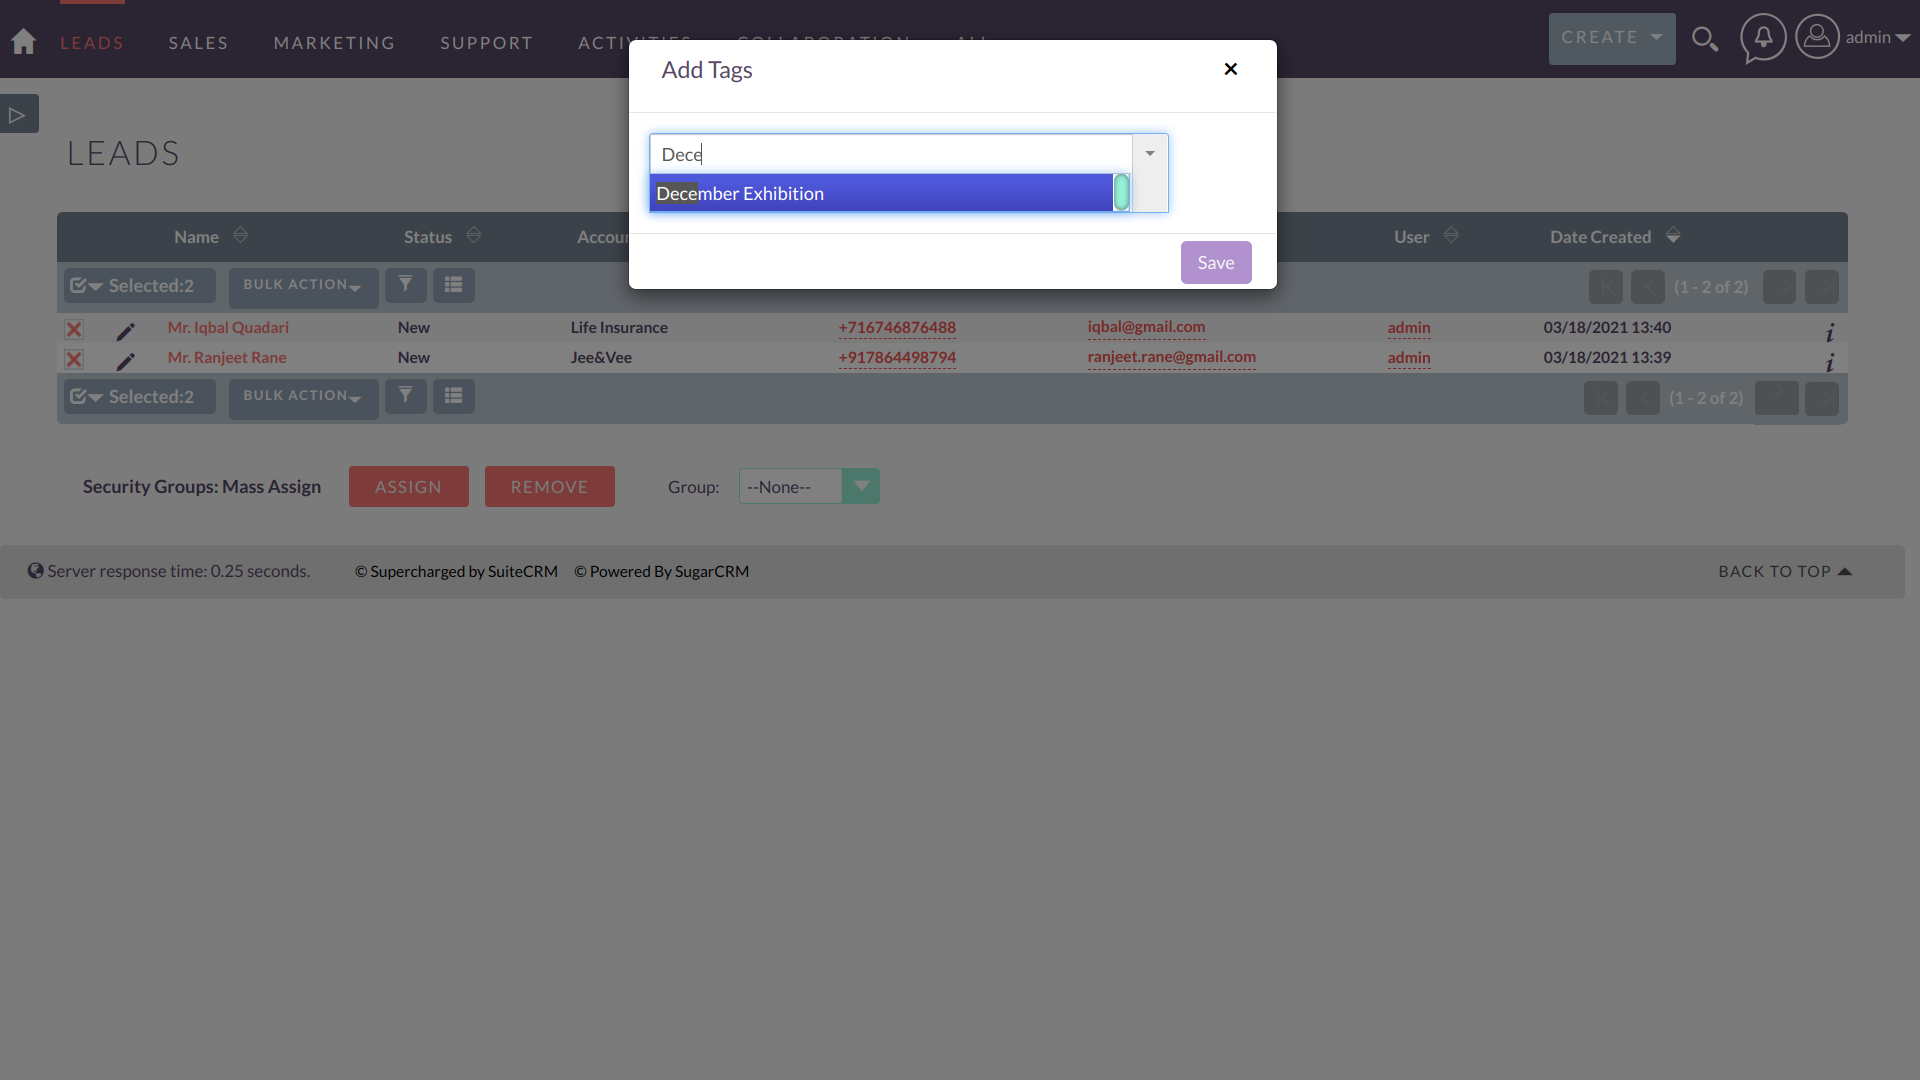
Task: Click the LEADS navigation menu item
Action: point(92,41)
